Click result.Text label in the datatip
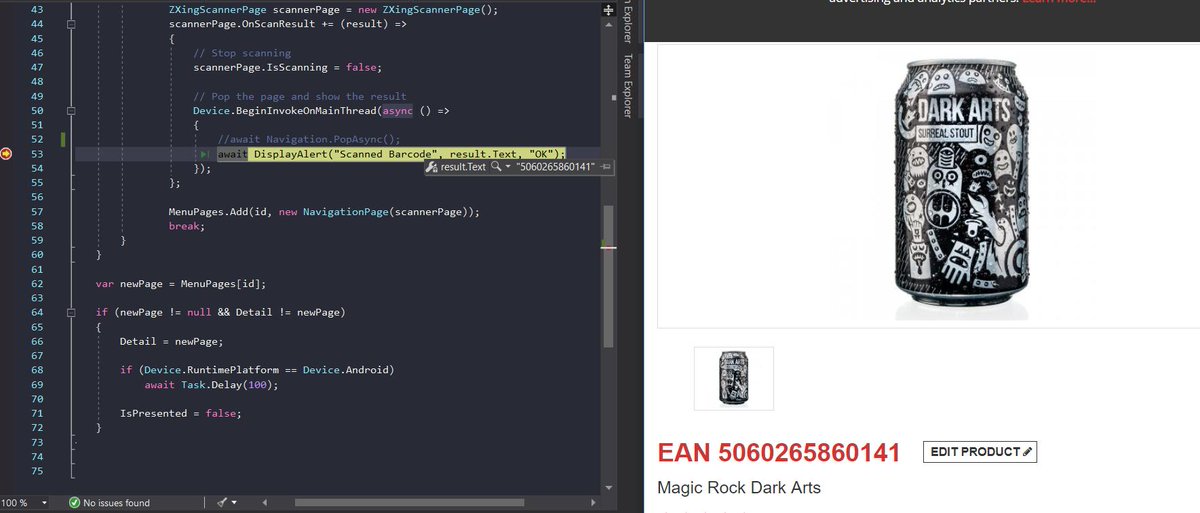This screenshot has width=1200, height=513. click(x=463, y=167)
